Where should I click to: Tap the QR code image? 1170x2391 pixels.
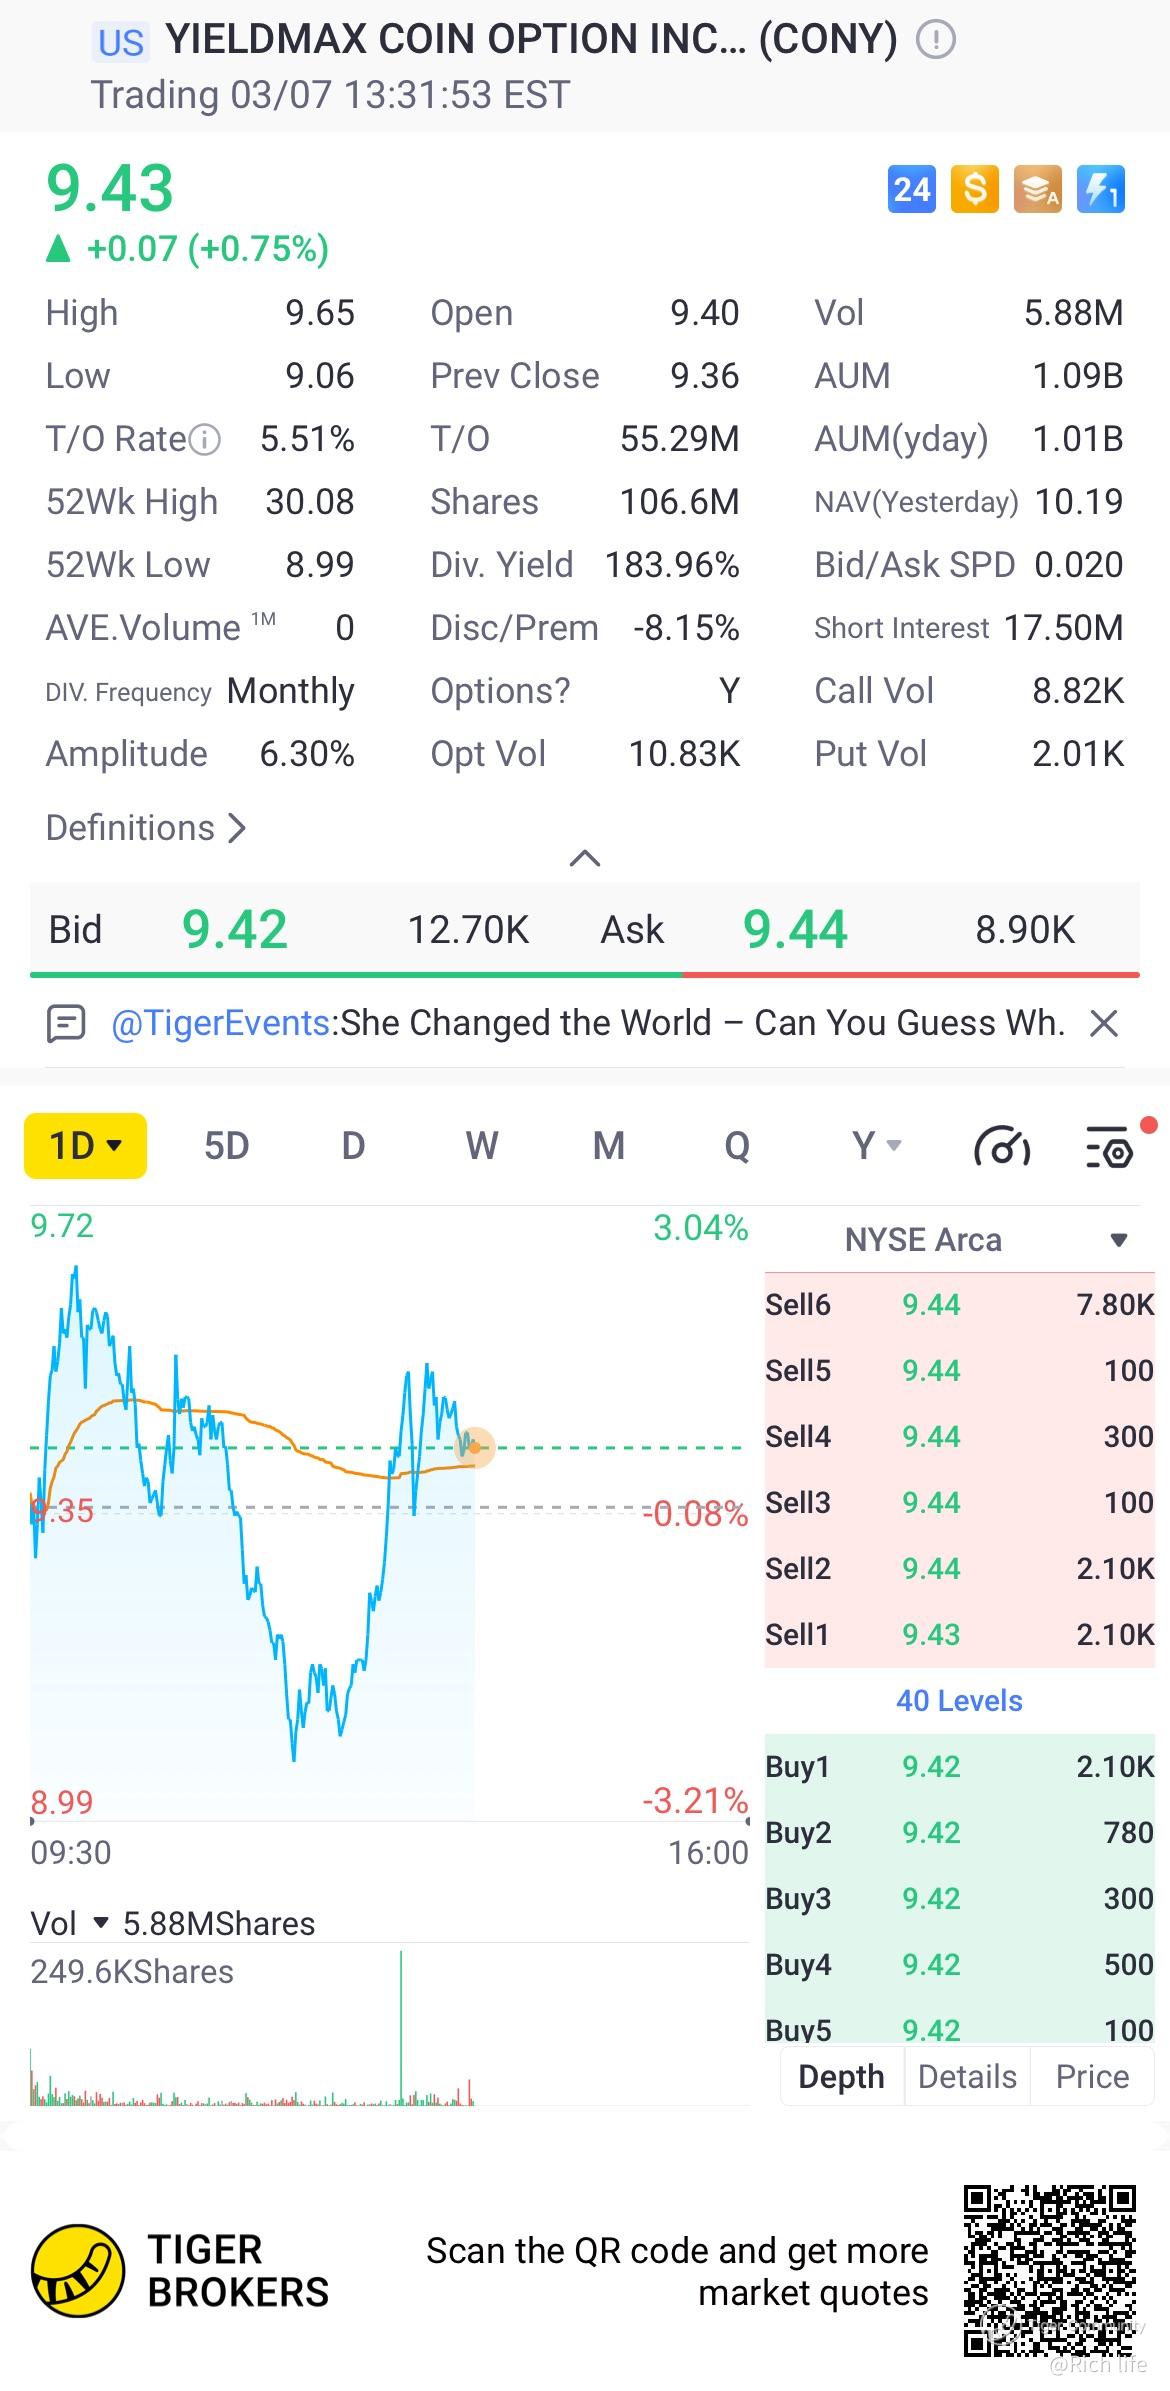[x=1050, y=2271]
